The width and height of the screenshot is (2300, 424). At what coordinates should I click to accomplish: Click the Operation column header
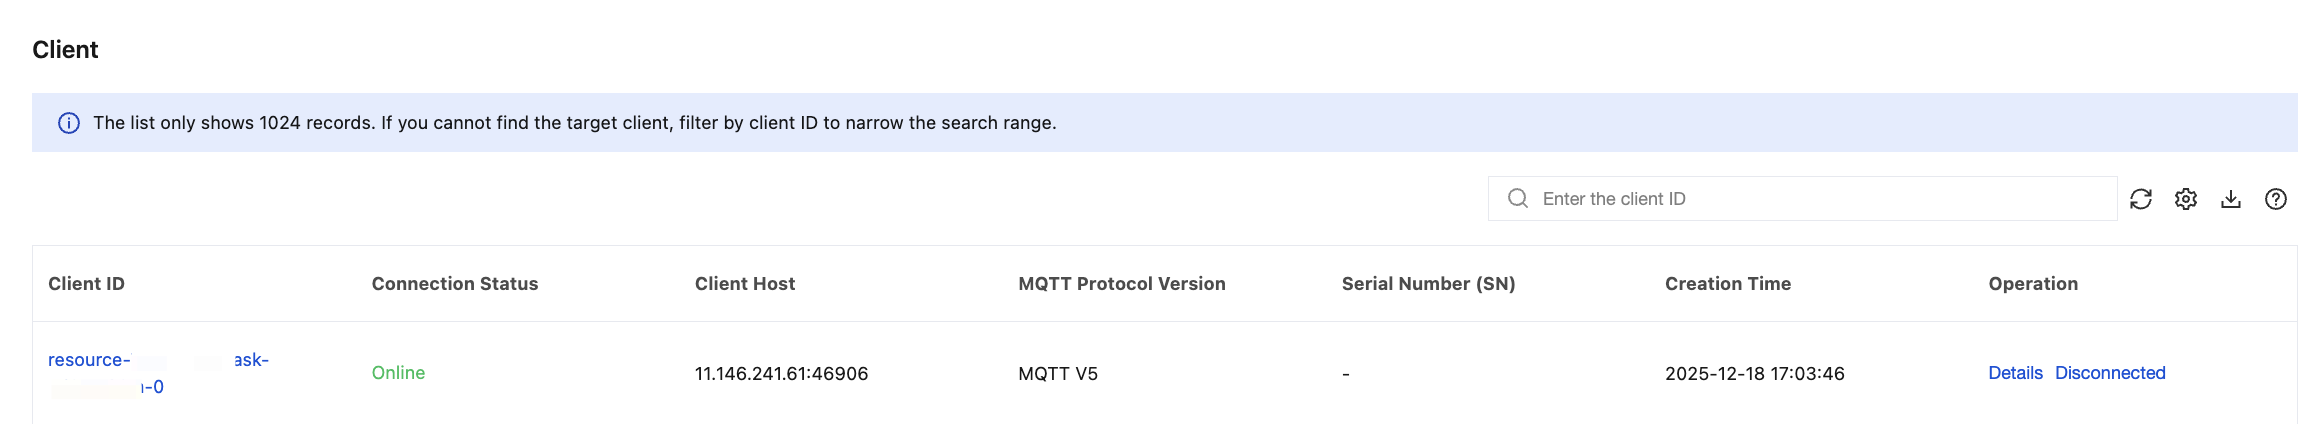coord(2033,284)
